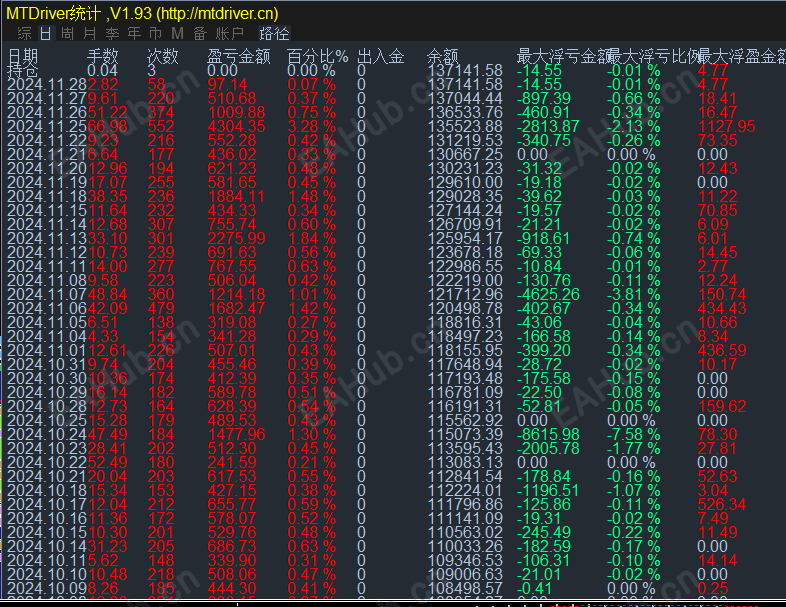Select the 日 (daily) tab
This screenshot has height=607, width=786.
(x=46, y=34)
